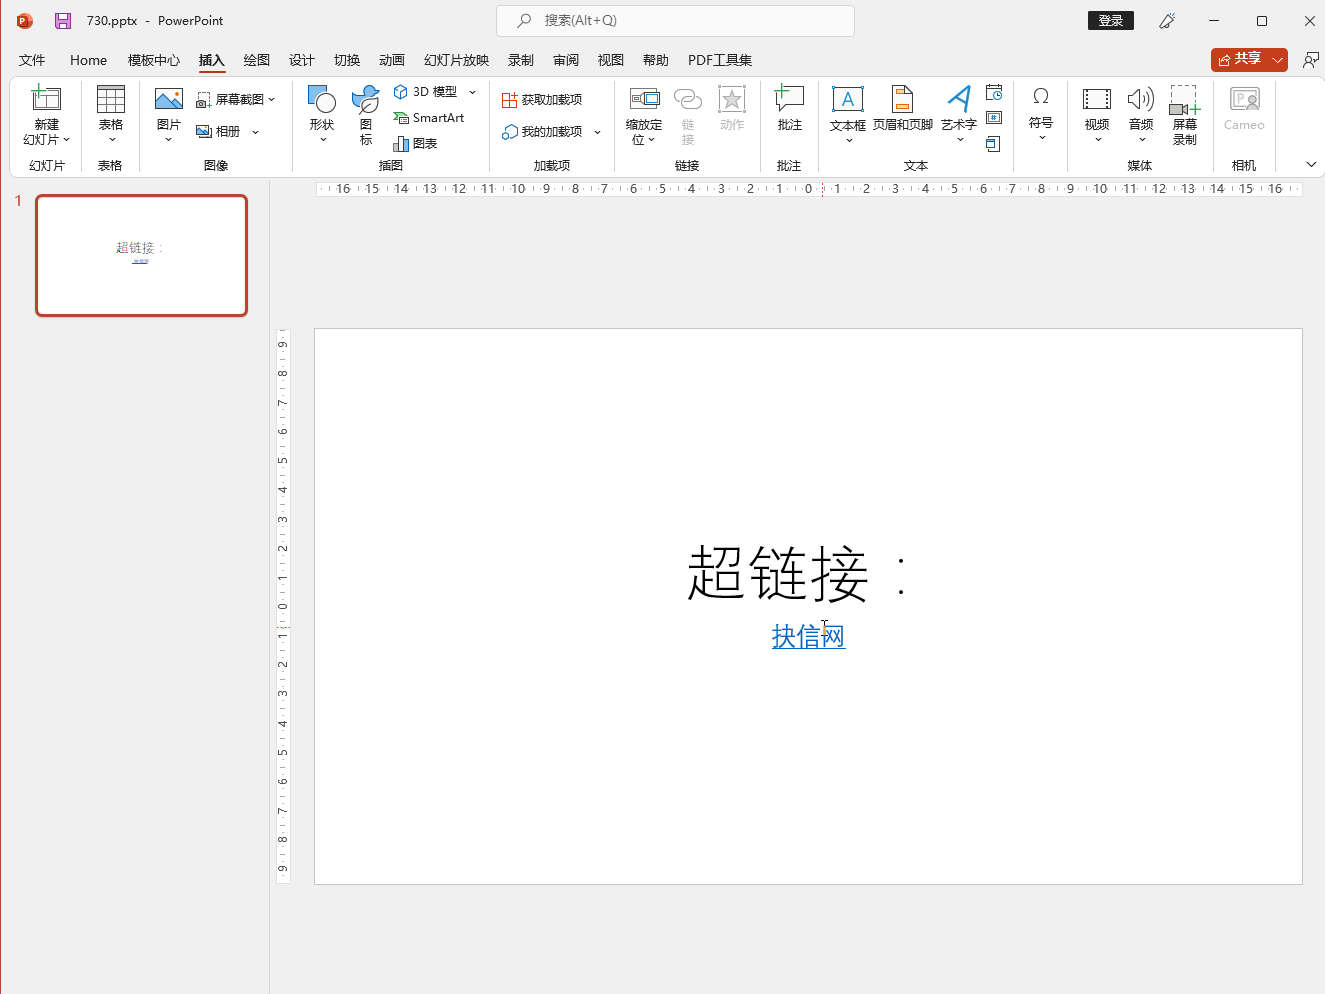The image size is (1325, 994).
Task: Expand the Text Box (文本框) dropdown arrow
Action: [848, 140]
